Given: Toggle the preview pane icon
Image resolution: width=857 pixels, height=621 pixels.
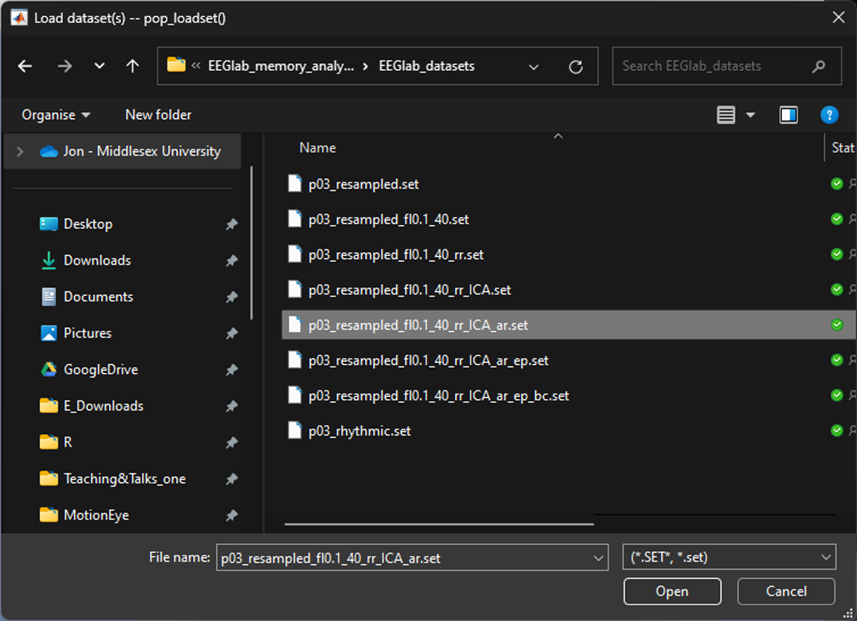Looking at the screenshot, I should click(788, 115).
